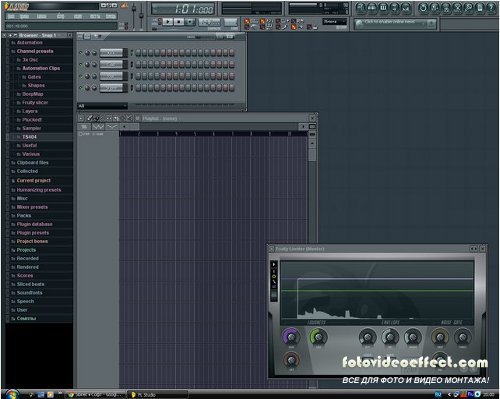Image resolution: width=500 pixels, height=399 pixels.
Task: Select the pencil draw tool in Playlist toolbar
Action: pos(90,118)
